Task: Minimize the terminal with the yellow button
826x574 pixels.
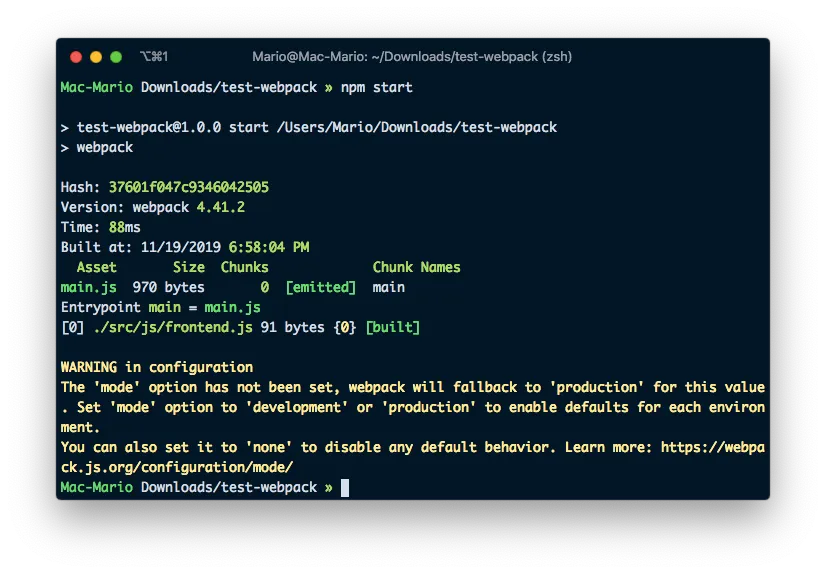Action: (x=96, y=57)
